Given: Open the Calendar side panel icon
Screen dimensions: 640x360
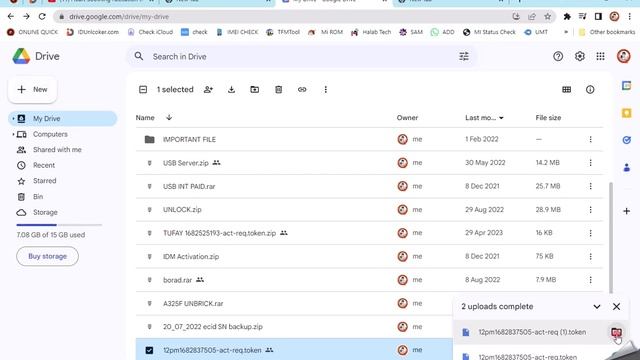Looking at the screenshot, I should 627,86.
